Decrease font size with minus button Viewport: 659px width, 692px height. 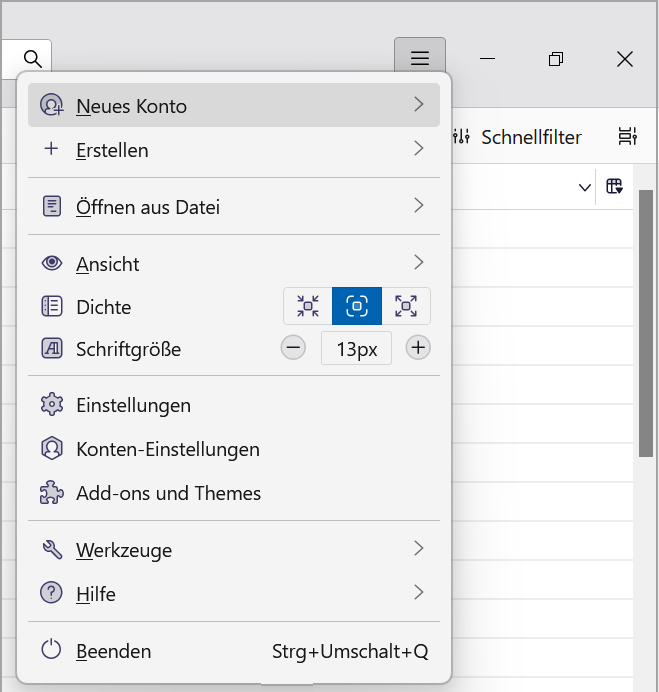(x=293, y=348)
